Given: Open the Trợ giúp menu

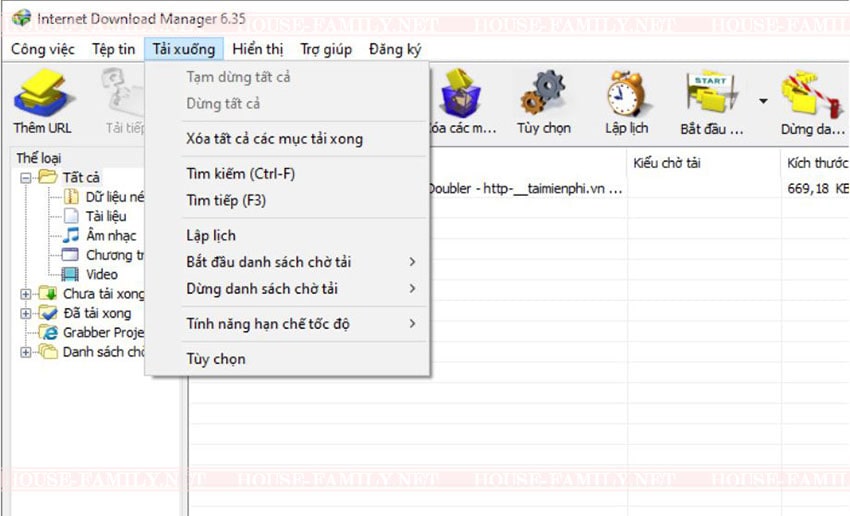Looking at the screenshot, I should click(x=326, y=49).
